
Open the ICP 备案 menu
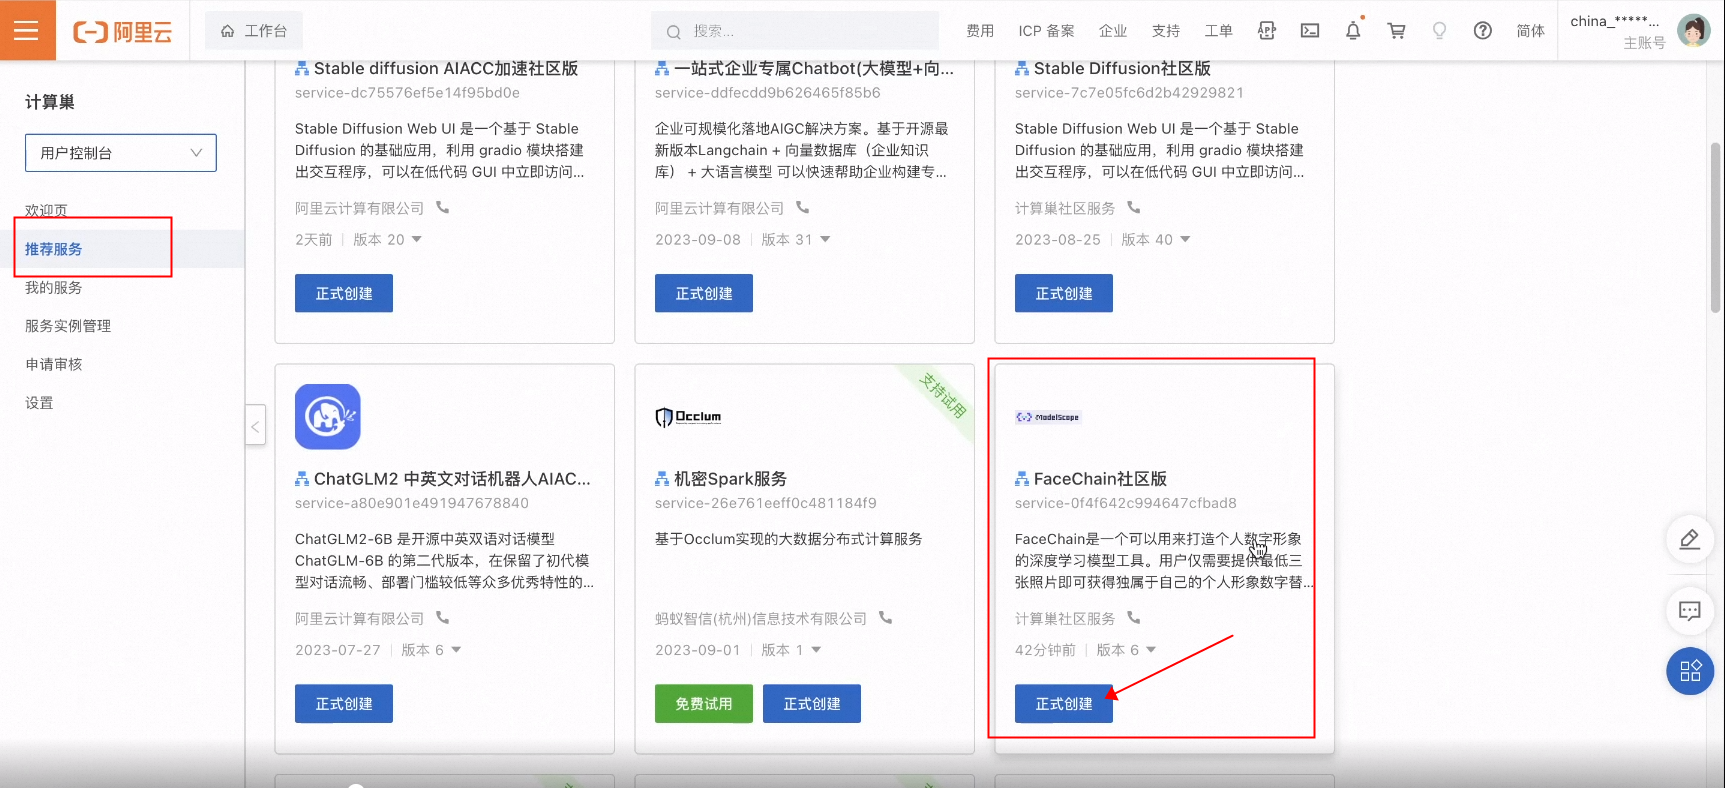(1046, 31)
